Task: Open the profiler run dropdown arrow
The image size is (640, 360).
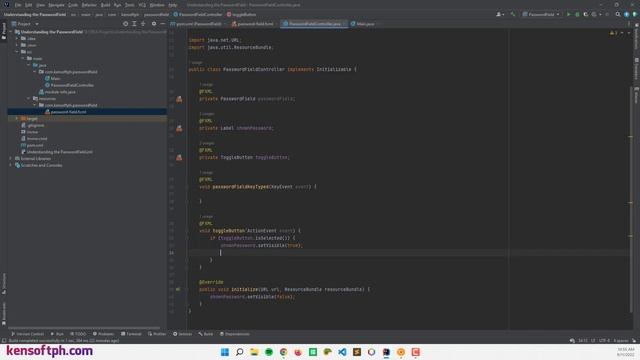Action: (600, 14)
